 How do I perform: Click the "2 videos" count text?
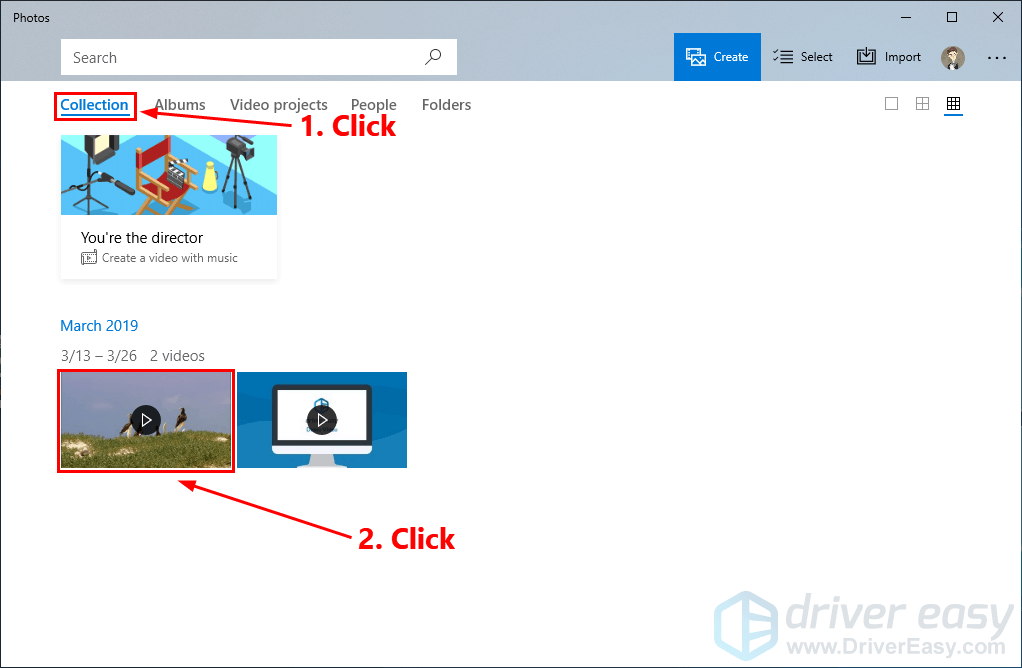click(x=177, y=356)
